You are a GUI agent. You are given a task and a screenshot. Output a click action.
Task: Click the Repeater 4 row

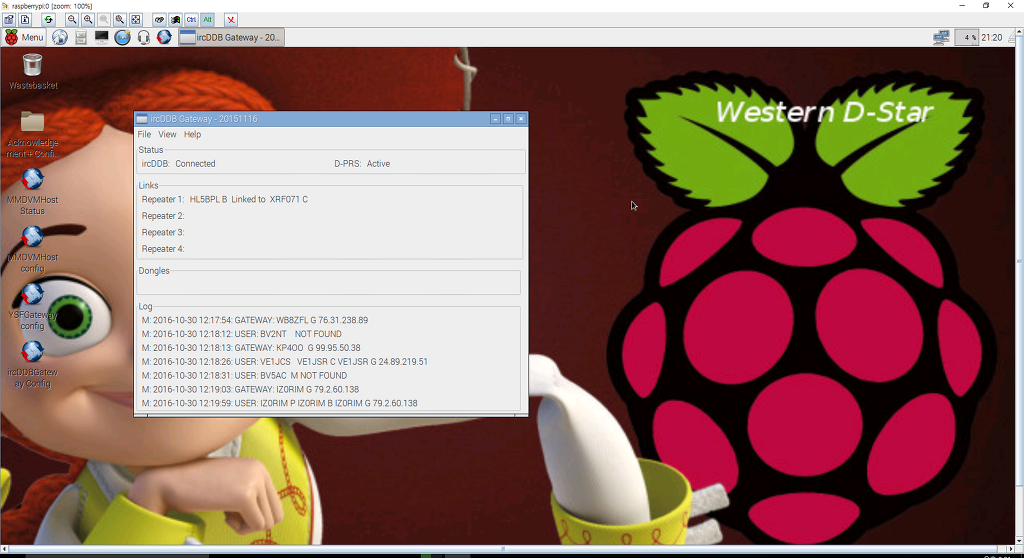point(163,249)
